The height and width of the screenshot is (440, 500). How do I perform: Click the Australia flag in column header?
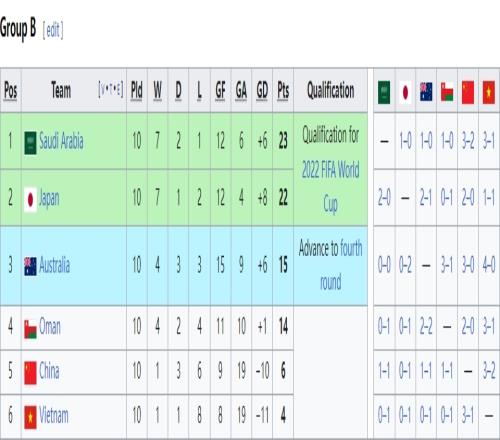pos(426,92)
